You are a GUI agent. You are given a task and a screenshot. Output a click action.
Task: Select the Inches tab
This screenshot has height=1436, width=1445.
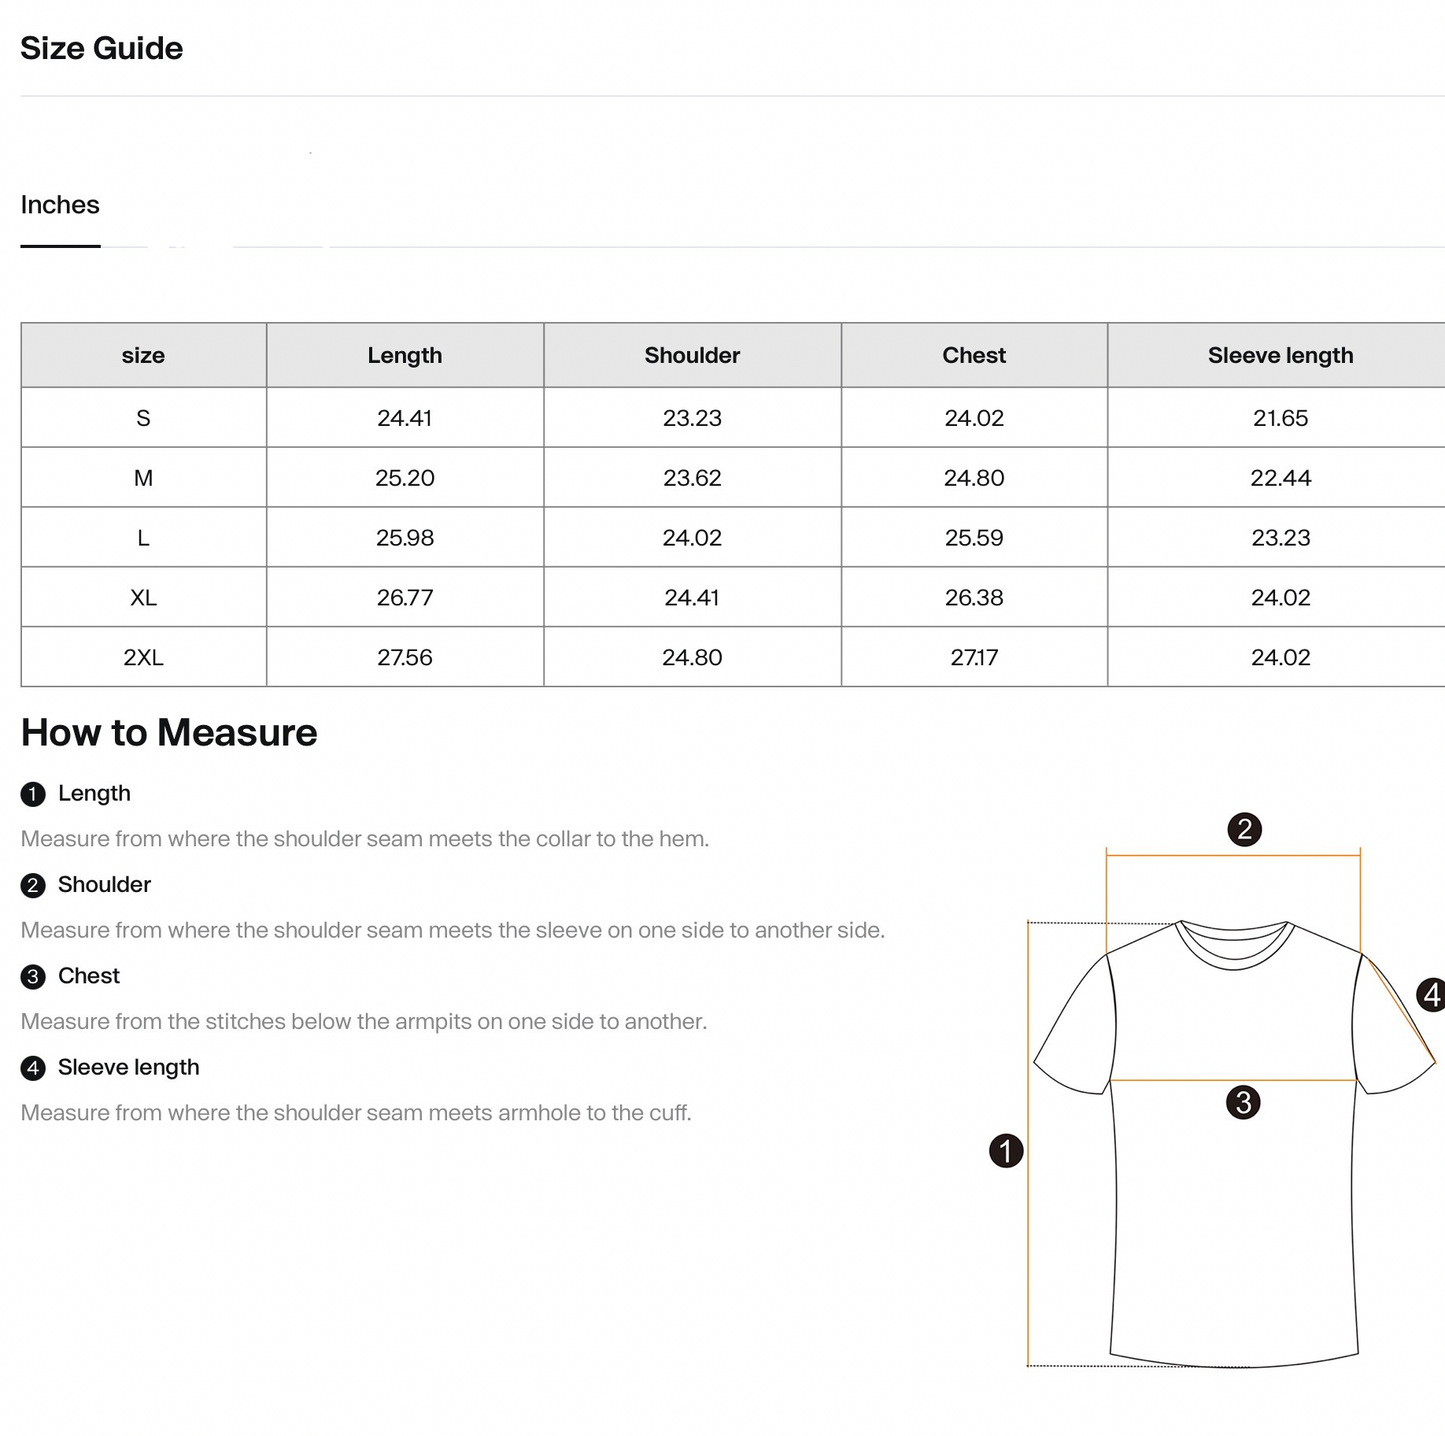[60, 205]
